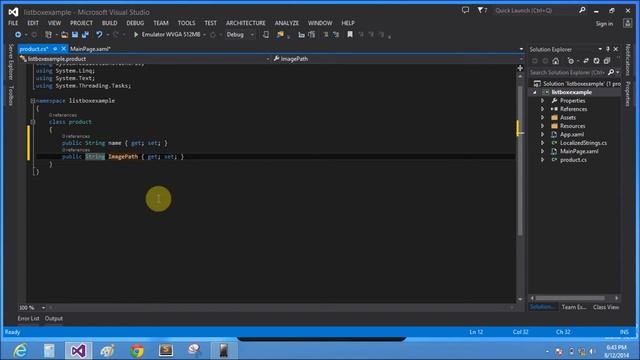Open the FILE menu
640x360 pixels.
(13, 23)
